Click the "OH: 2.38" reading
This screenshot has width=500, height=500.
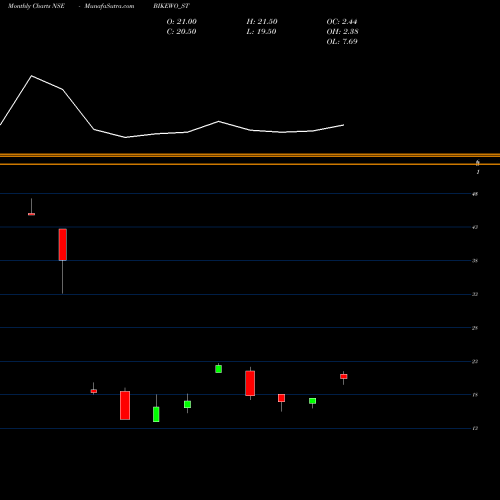(342, 32)
